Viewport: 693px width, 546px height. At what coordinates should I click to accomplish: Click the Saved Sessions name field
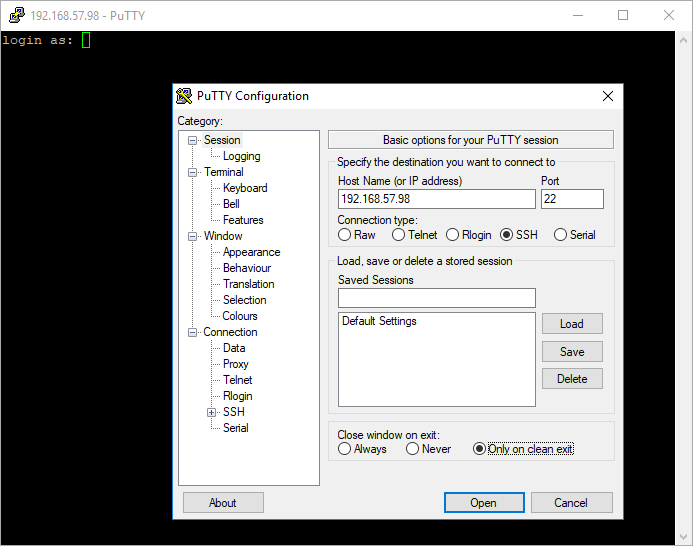437,298
